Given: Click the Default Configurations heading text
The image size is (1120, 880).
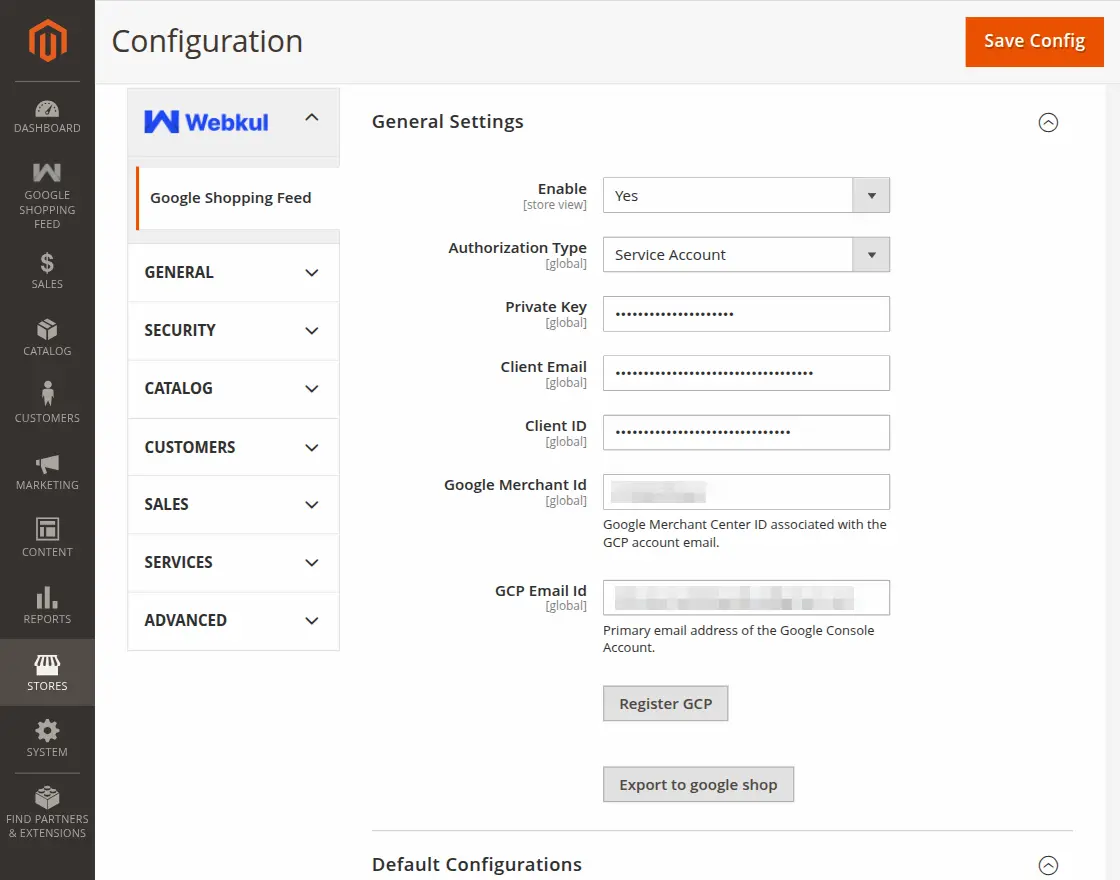Looking at the screenshot, I should (476, 864).
